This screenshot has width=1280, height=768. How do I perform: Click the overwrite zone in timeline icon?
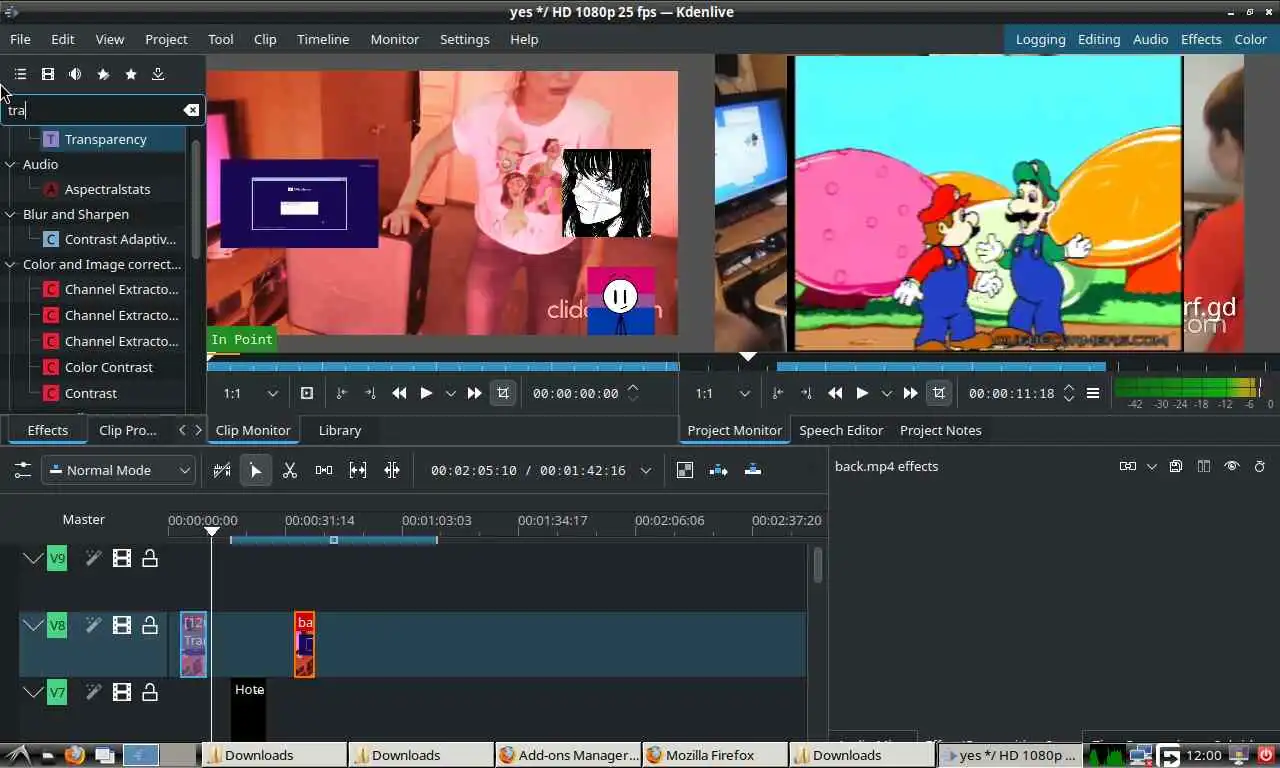click(753, 470)
